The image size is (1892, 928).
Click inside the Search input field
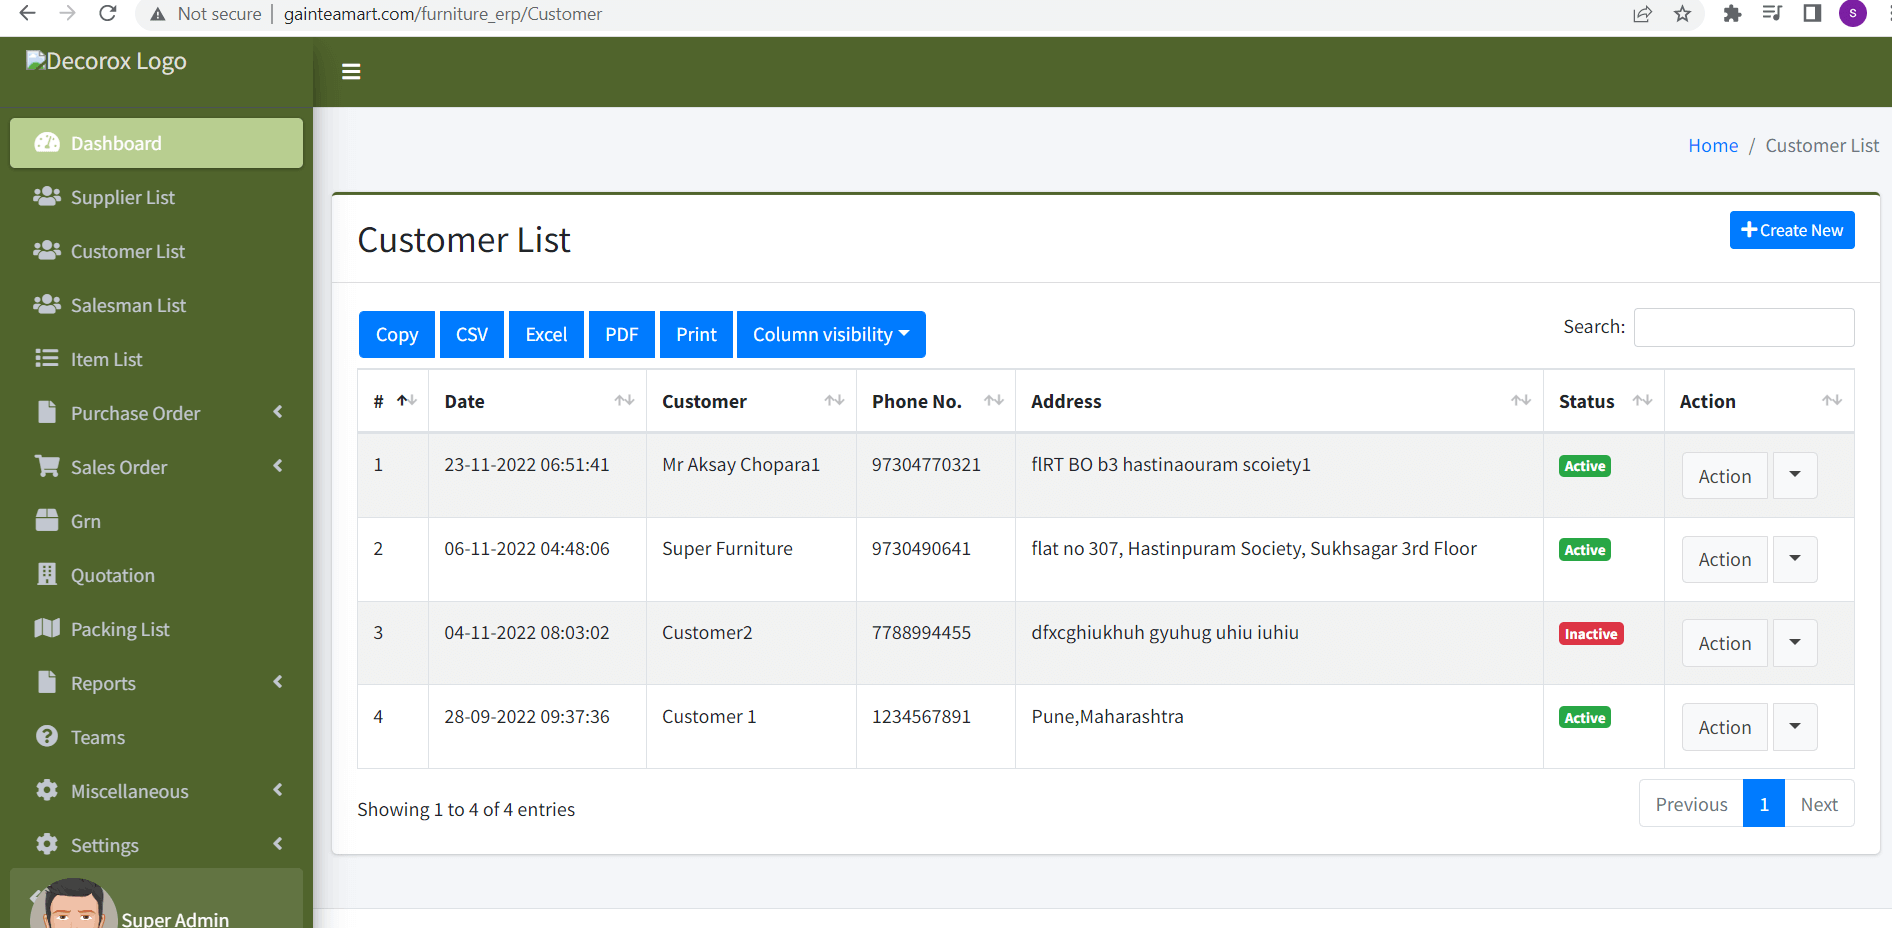coord(1743,327)
